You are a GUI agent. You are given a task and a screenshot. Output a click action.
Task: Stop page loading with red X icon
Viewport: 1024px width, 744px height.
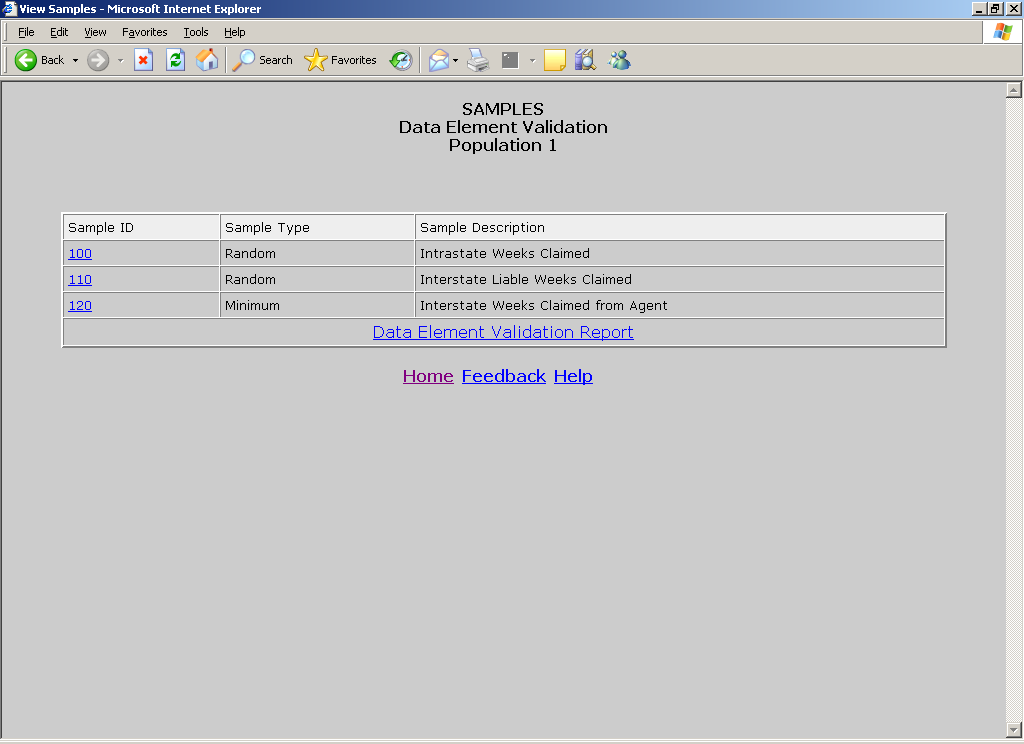click(x=144, y=60)
